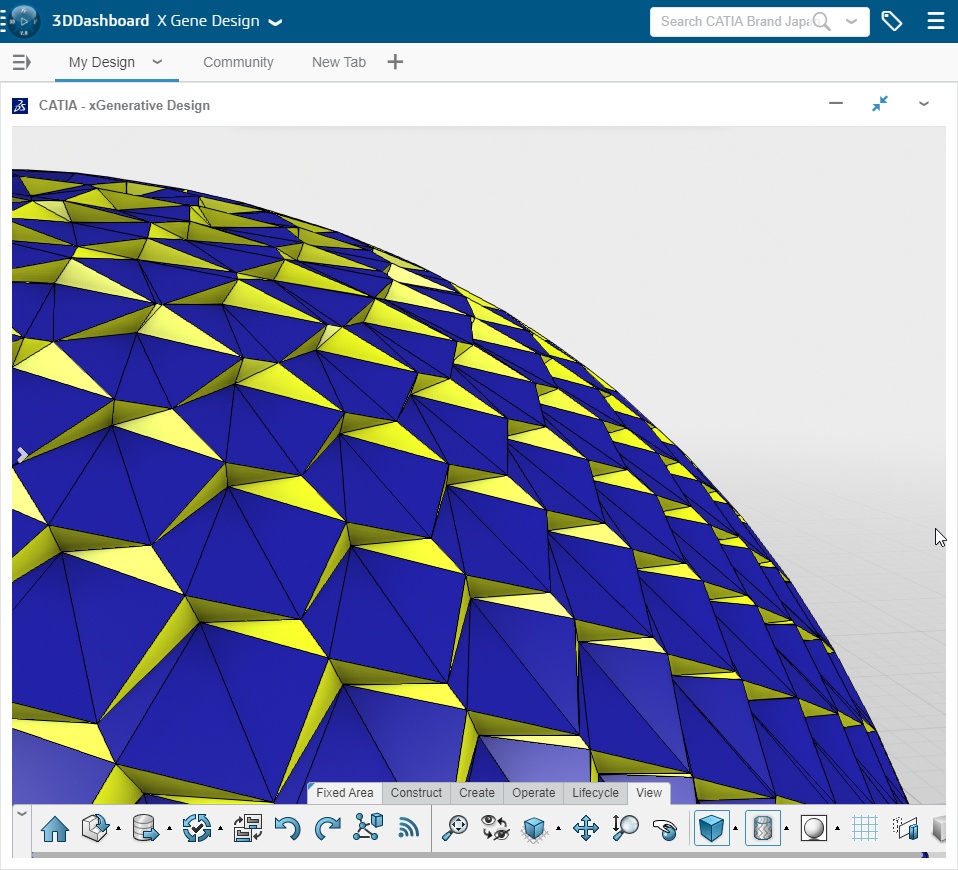Expand the ground cube view dropdown arrow
This screenshot has width=958, height=870.
point(558,829)
